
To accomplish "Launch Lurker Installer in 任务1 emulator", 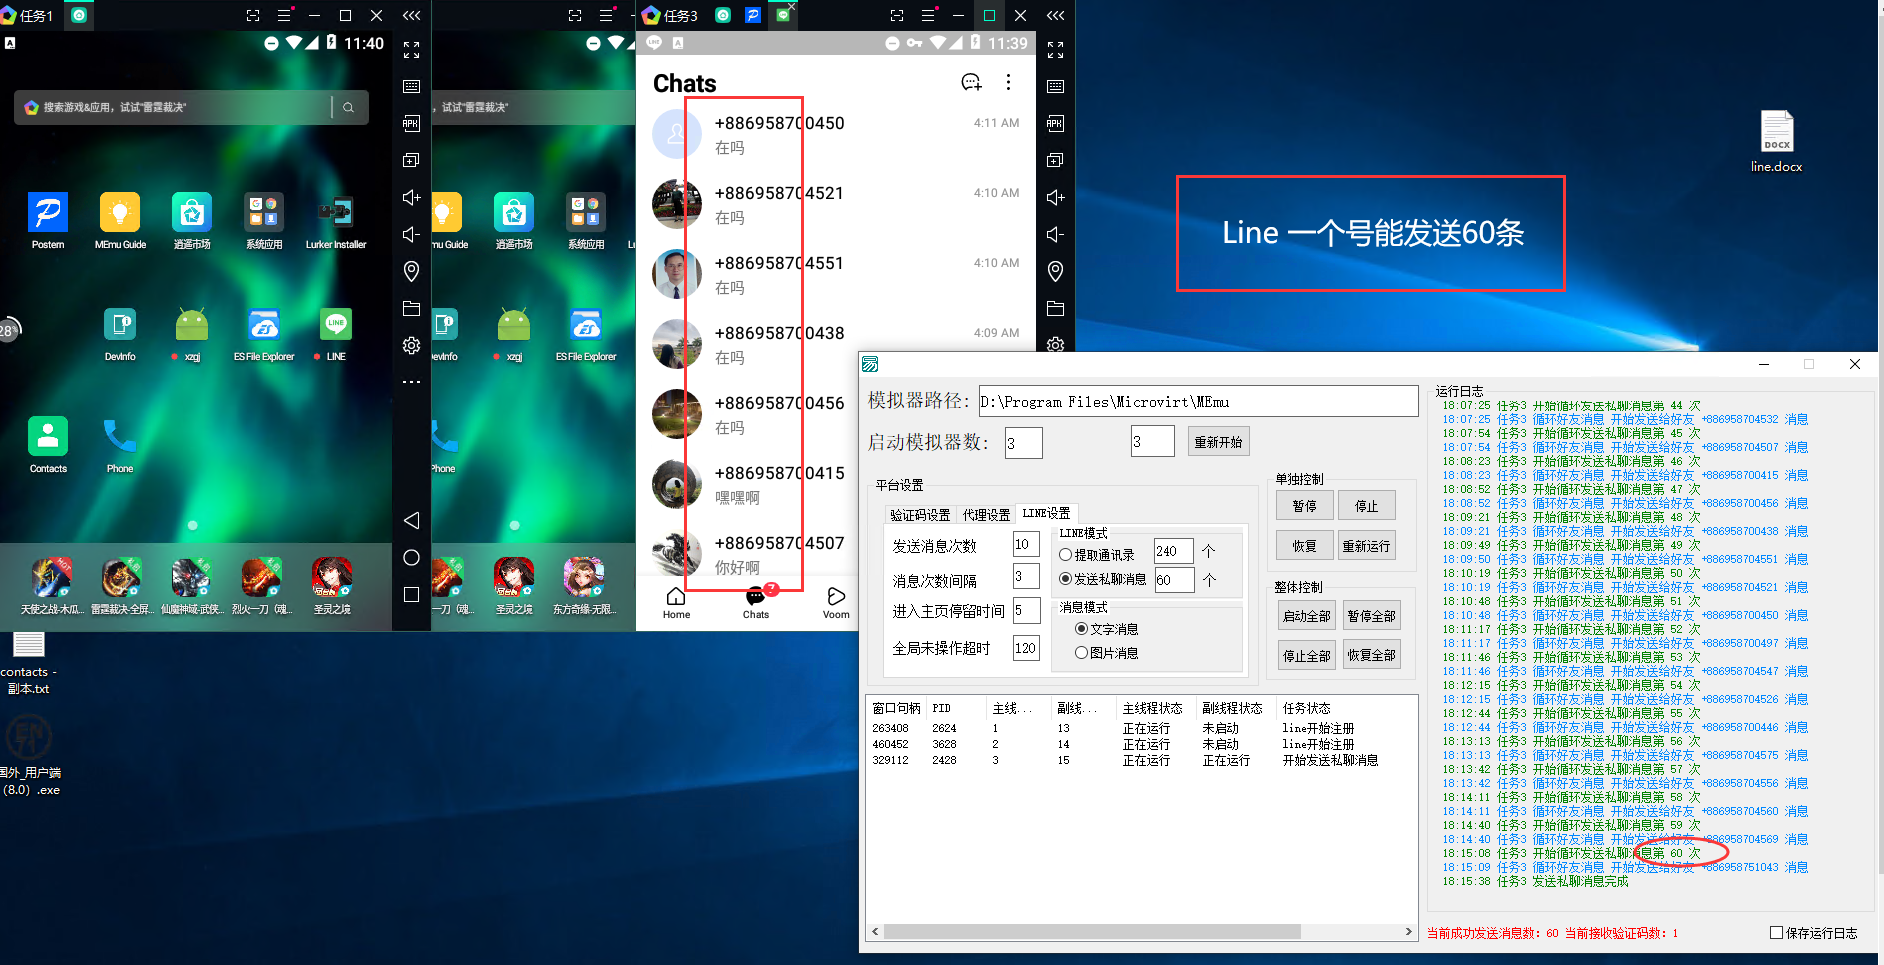I will click(x=336, y=213).
